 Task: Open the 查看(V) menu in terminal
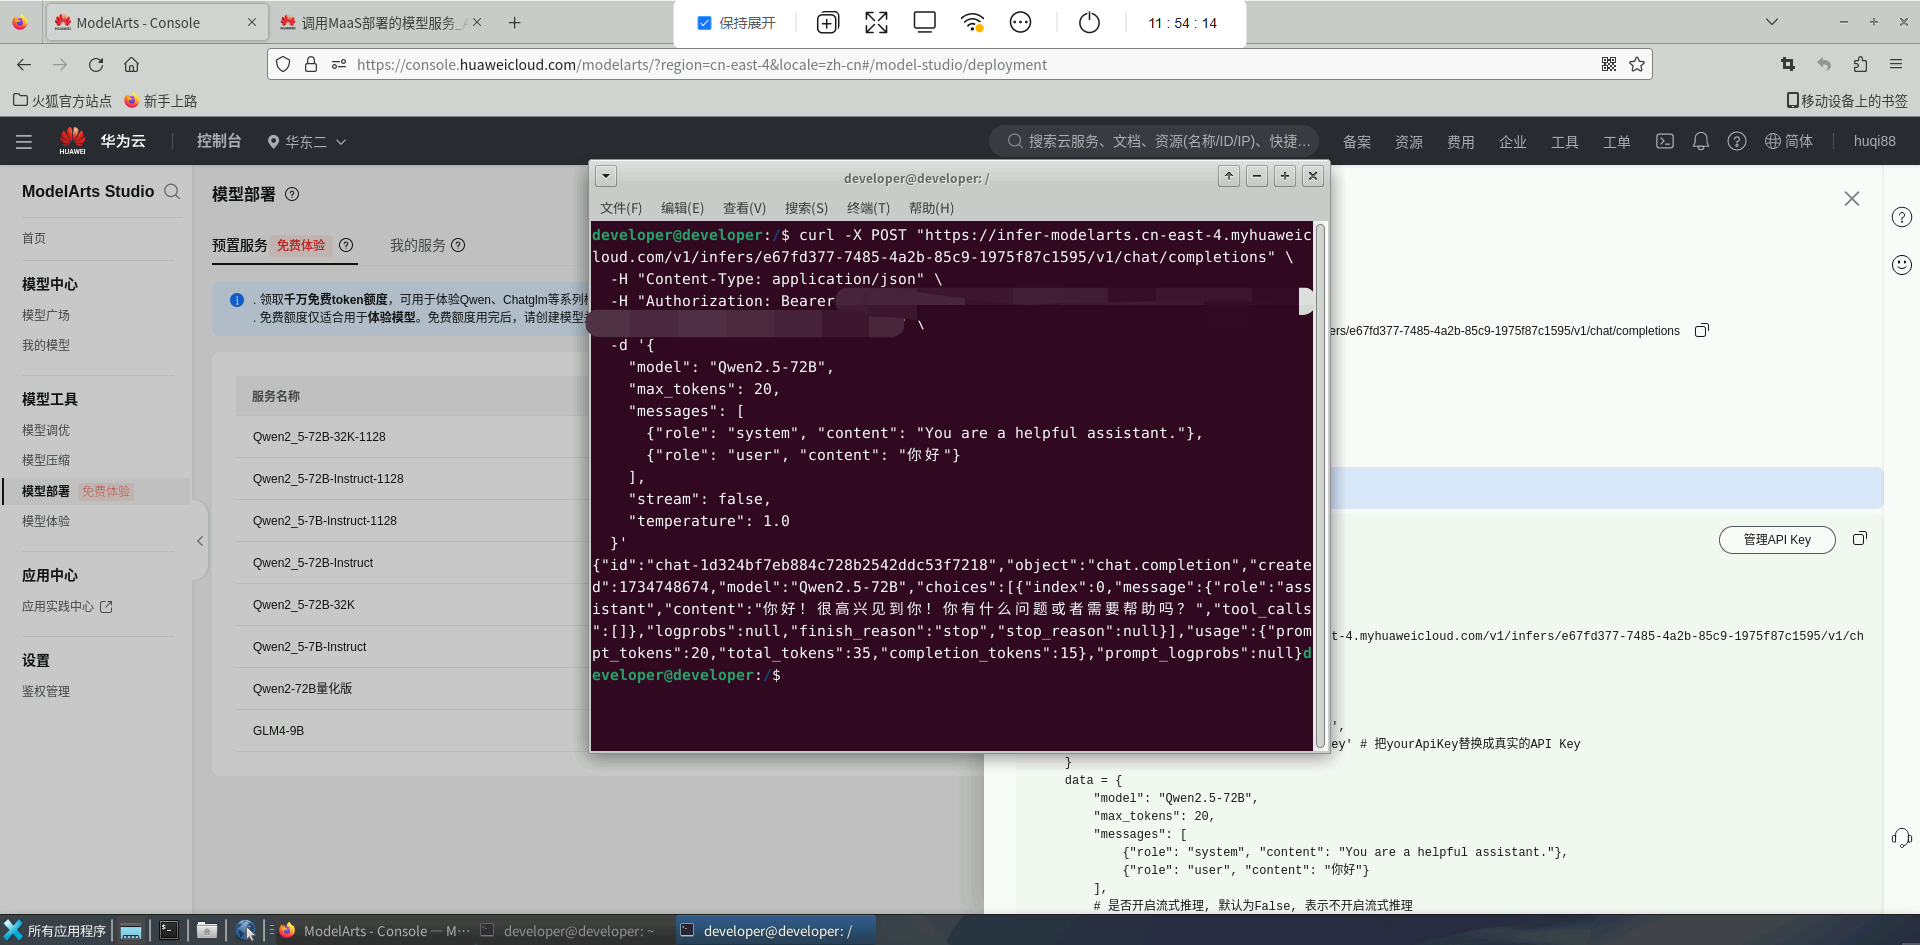(x=744, y=208)
